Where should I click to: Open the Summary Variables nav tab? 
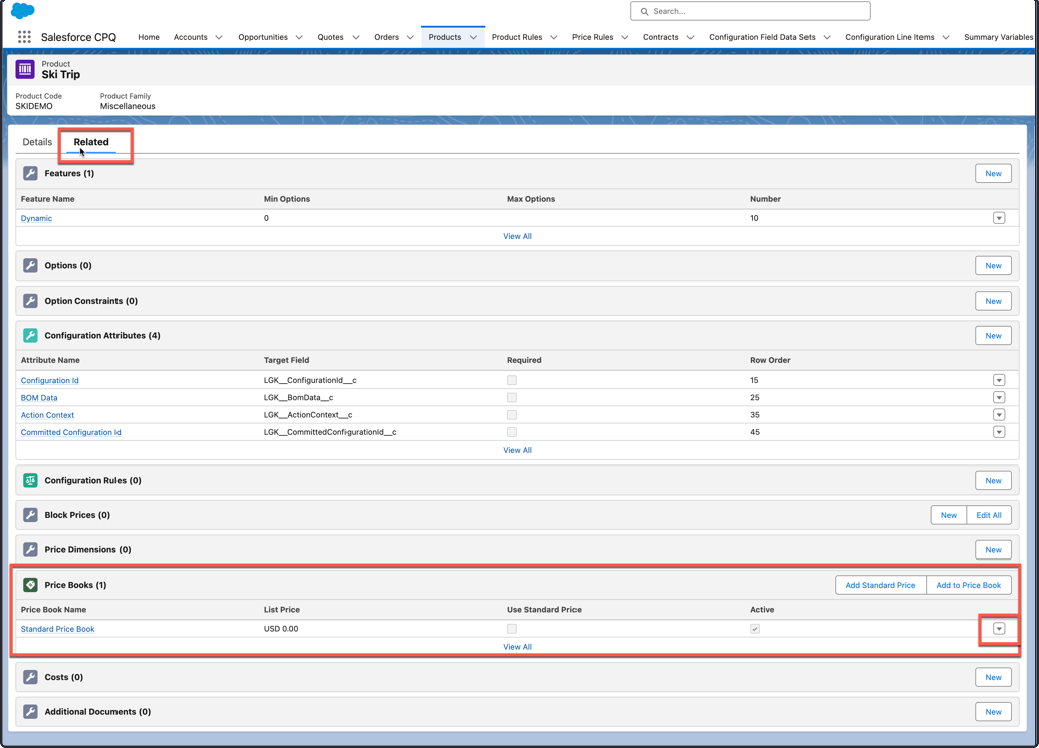click(998, 37)
